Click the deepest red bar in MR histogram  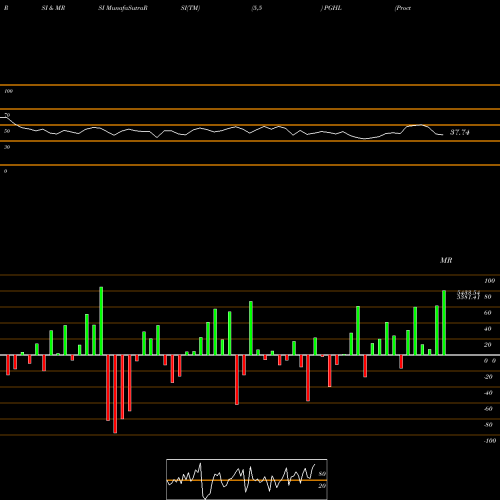pos(115,394)
